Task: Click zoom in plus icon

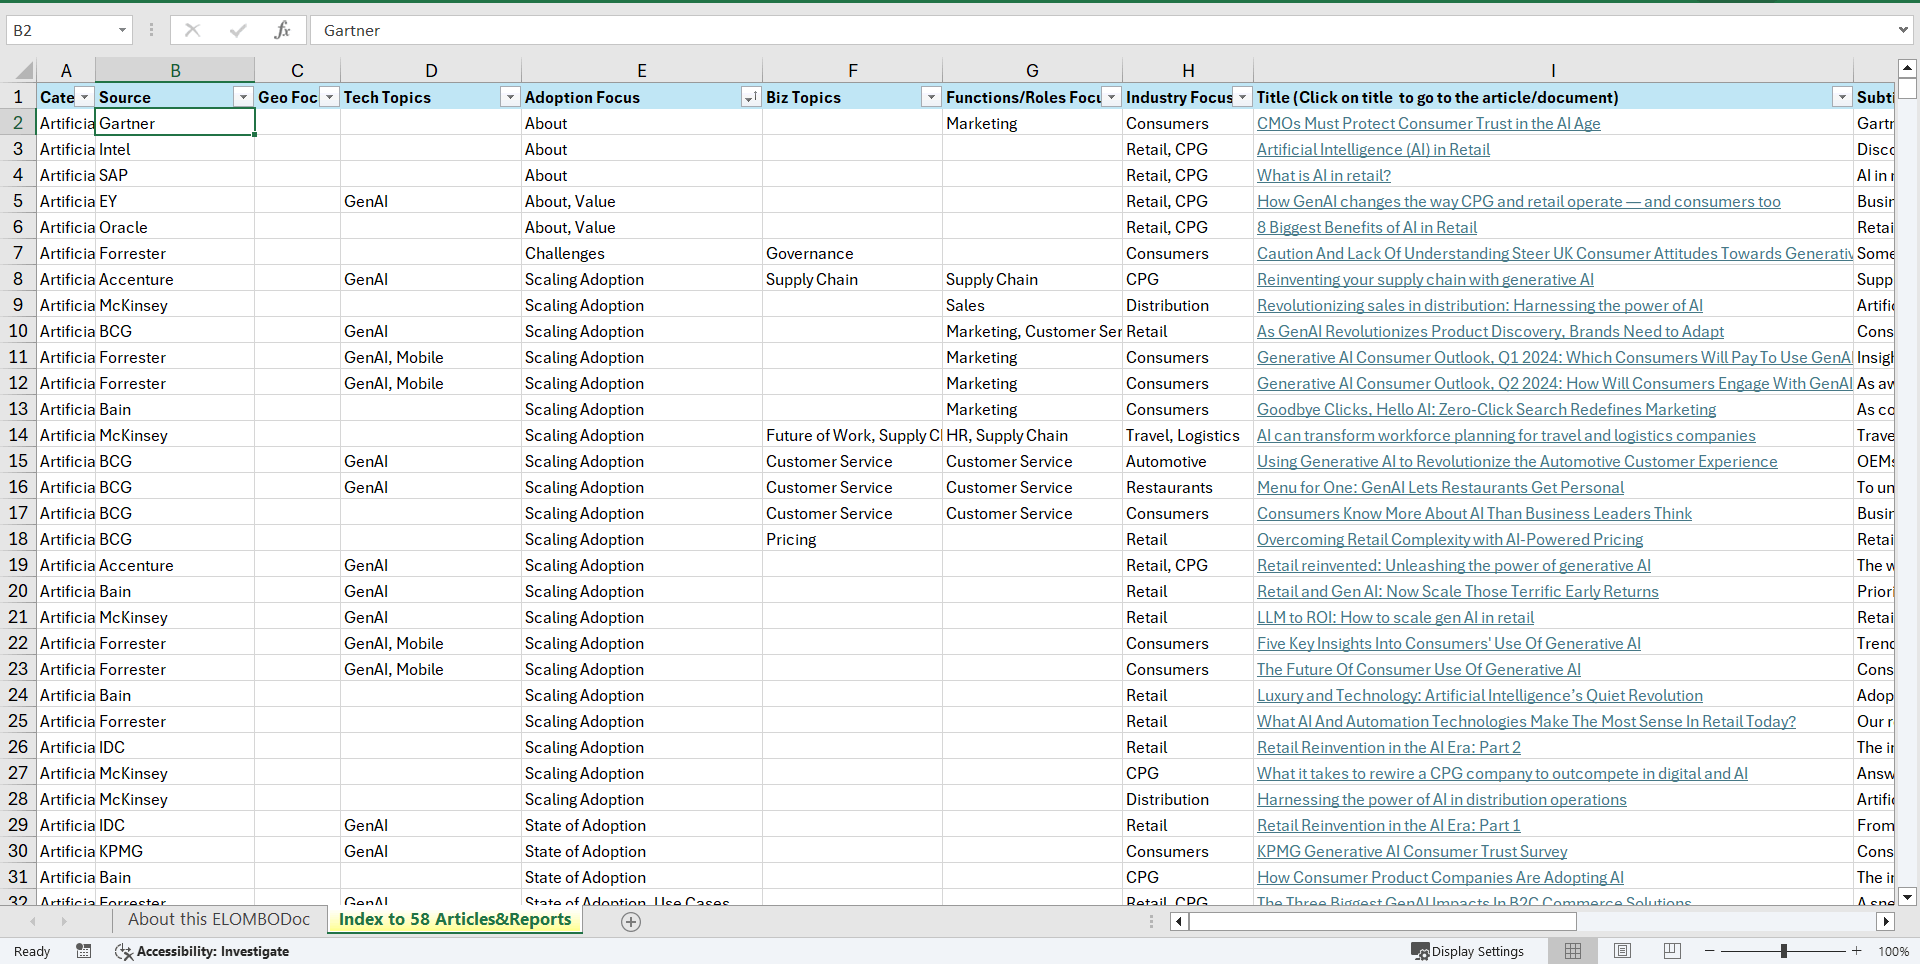Action: 1857,951
